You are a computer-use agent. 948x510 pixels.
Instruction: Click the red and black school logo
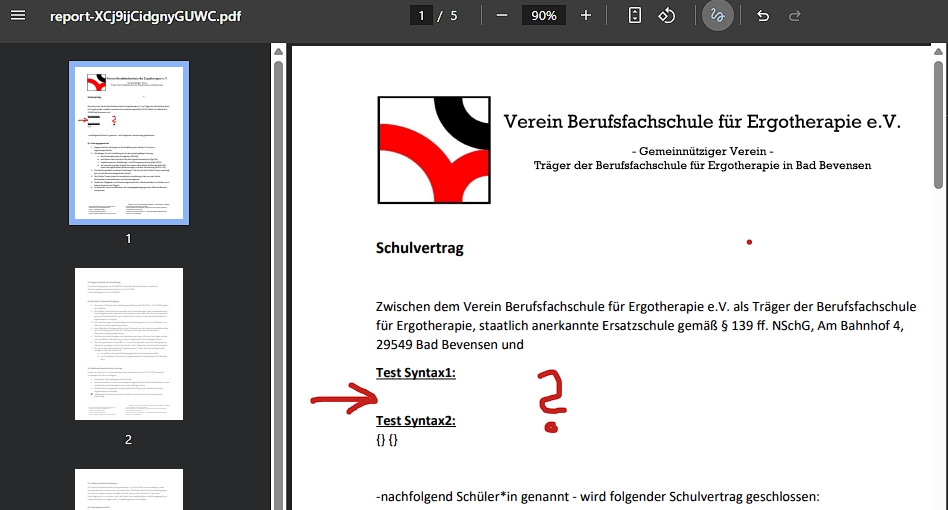[433, 150]
